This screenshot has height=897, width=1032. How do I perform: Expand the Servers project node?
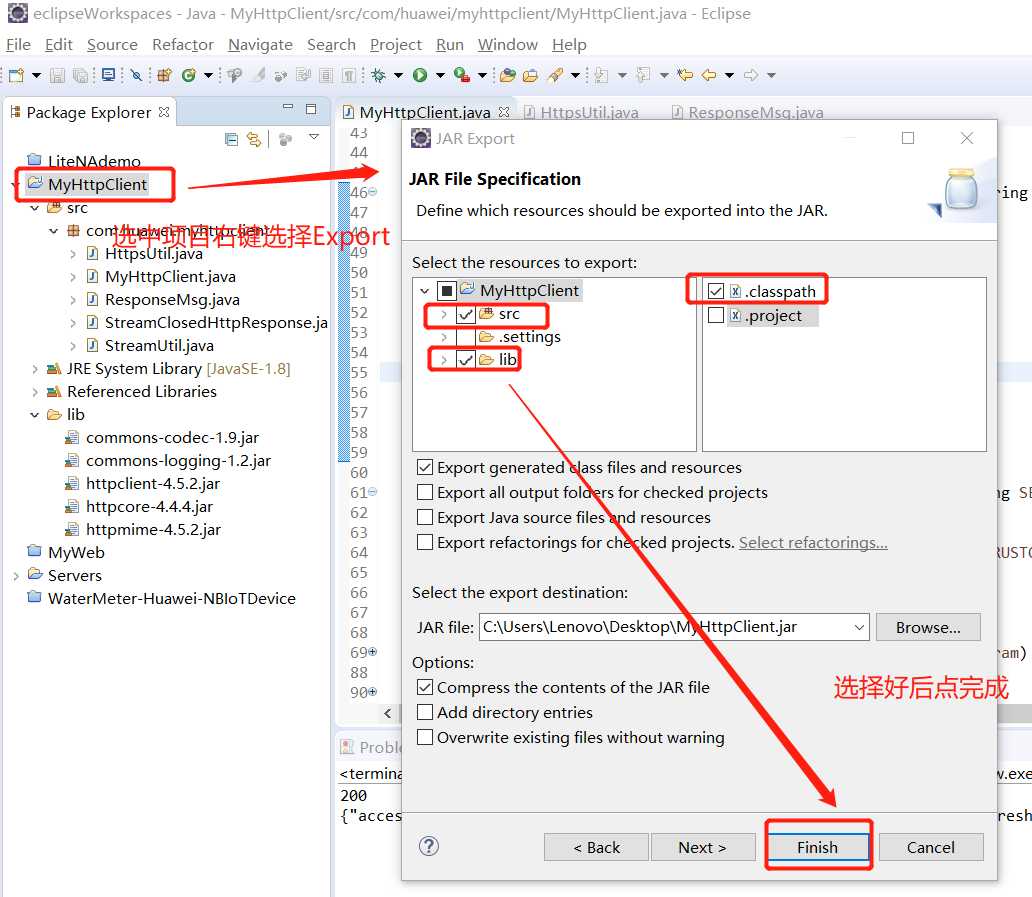point(16,576)
